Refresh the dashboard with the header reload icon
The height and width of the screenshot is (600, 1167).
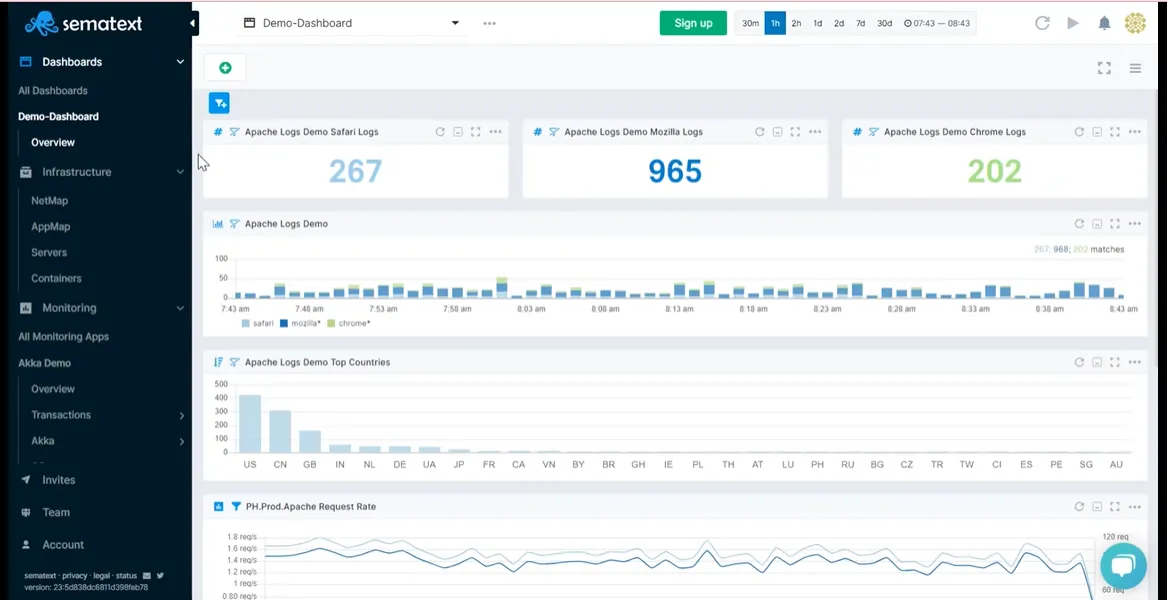(1042, 23)
